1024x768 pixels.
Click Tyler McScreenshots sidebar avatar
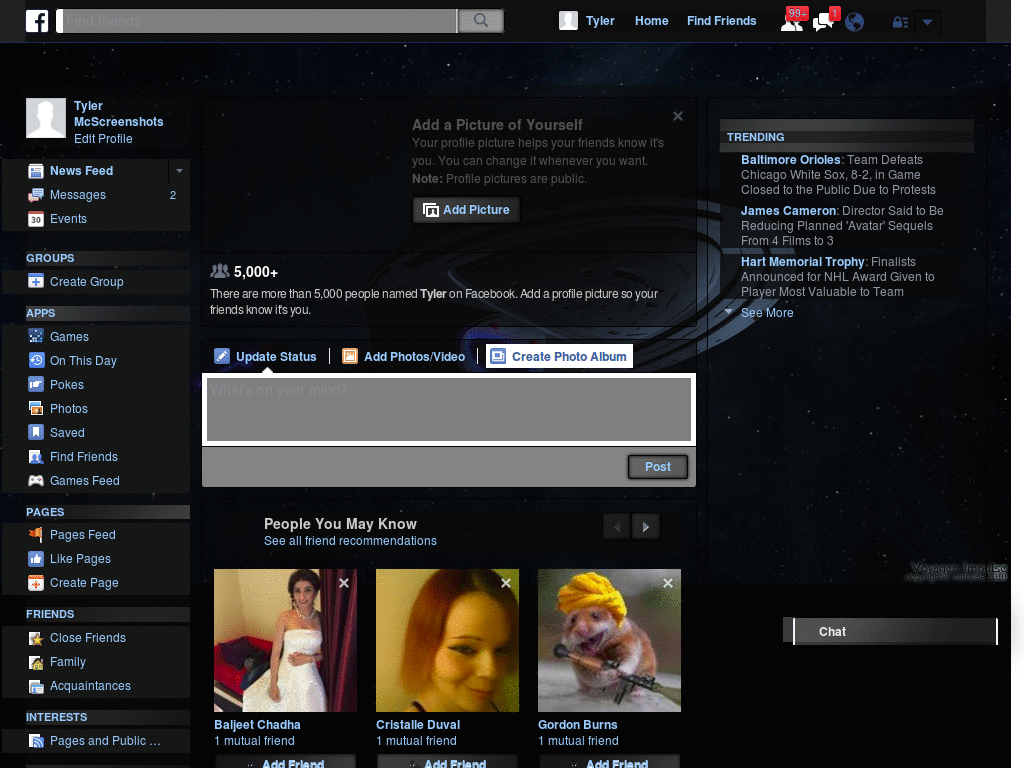[46, 118]
